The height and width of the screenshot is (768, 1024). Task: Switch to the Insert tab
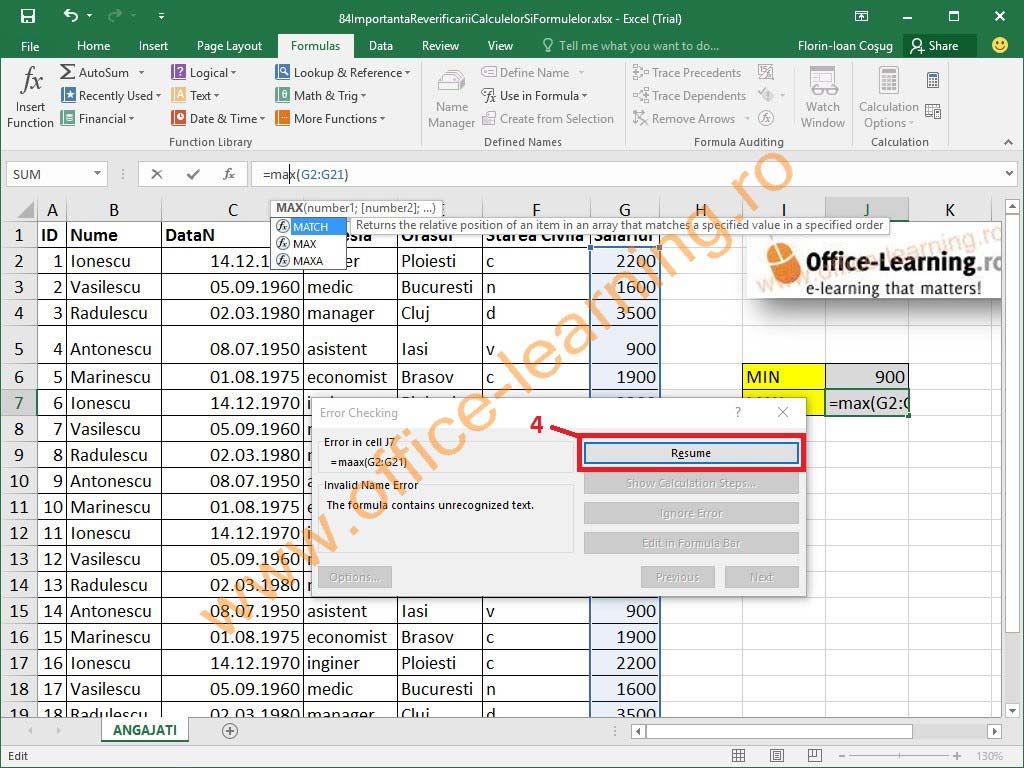(x=153, y=46)
